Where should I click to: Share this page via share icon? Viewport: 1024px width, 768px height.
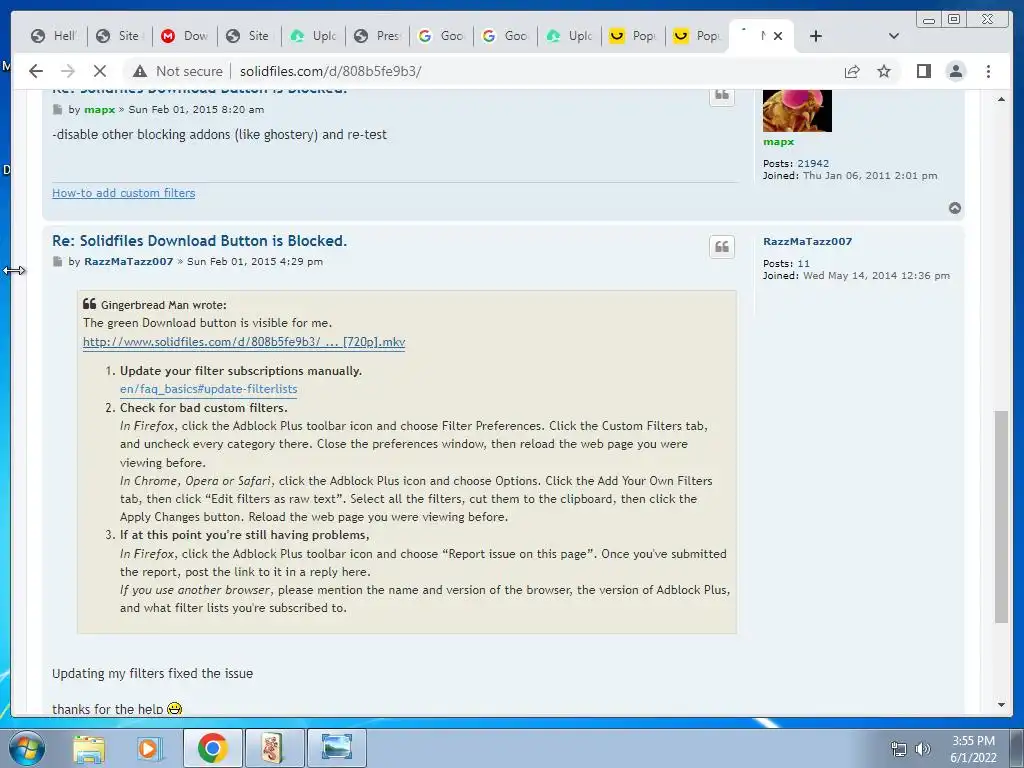852,71
